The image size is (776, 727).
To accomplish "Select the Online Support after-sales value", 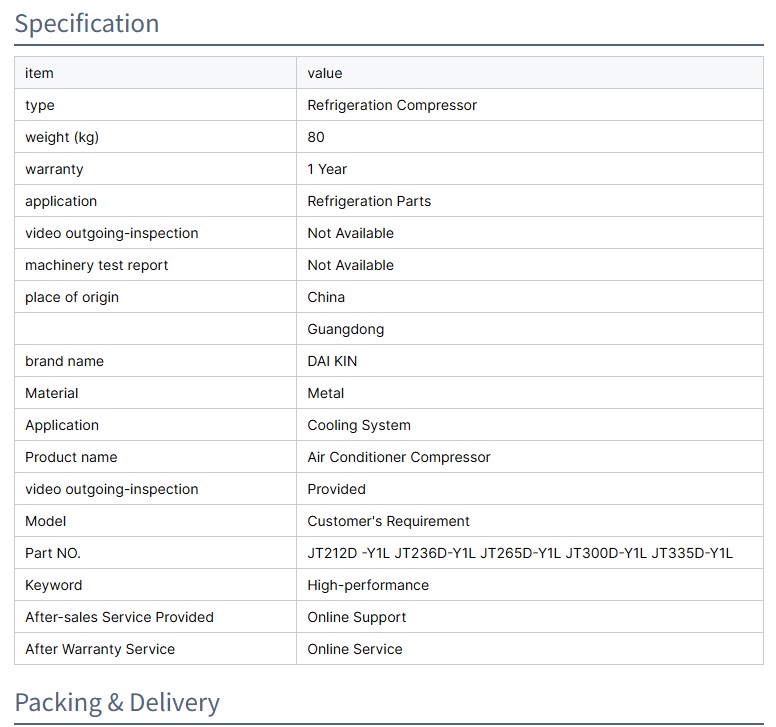I will [x=357, y=617].
